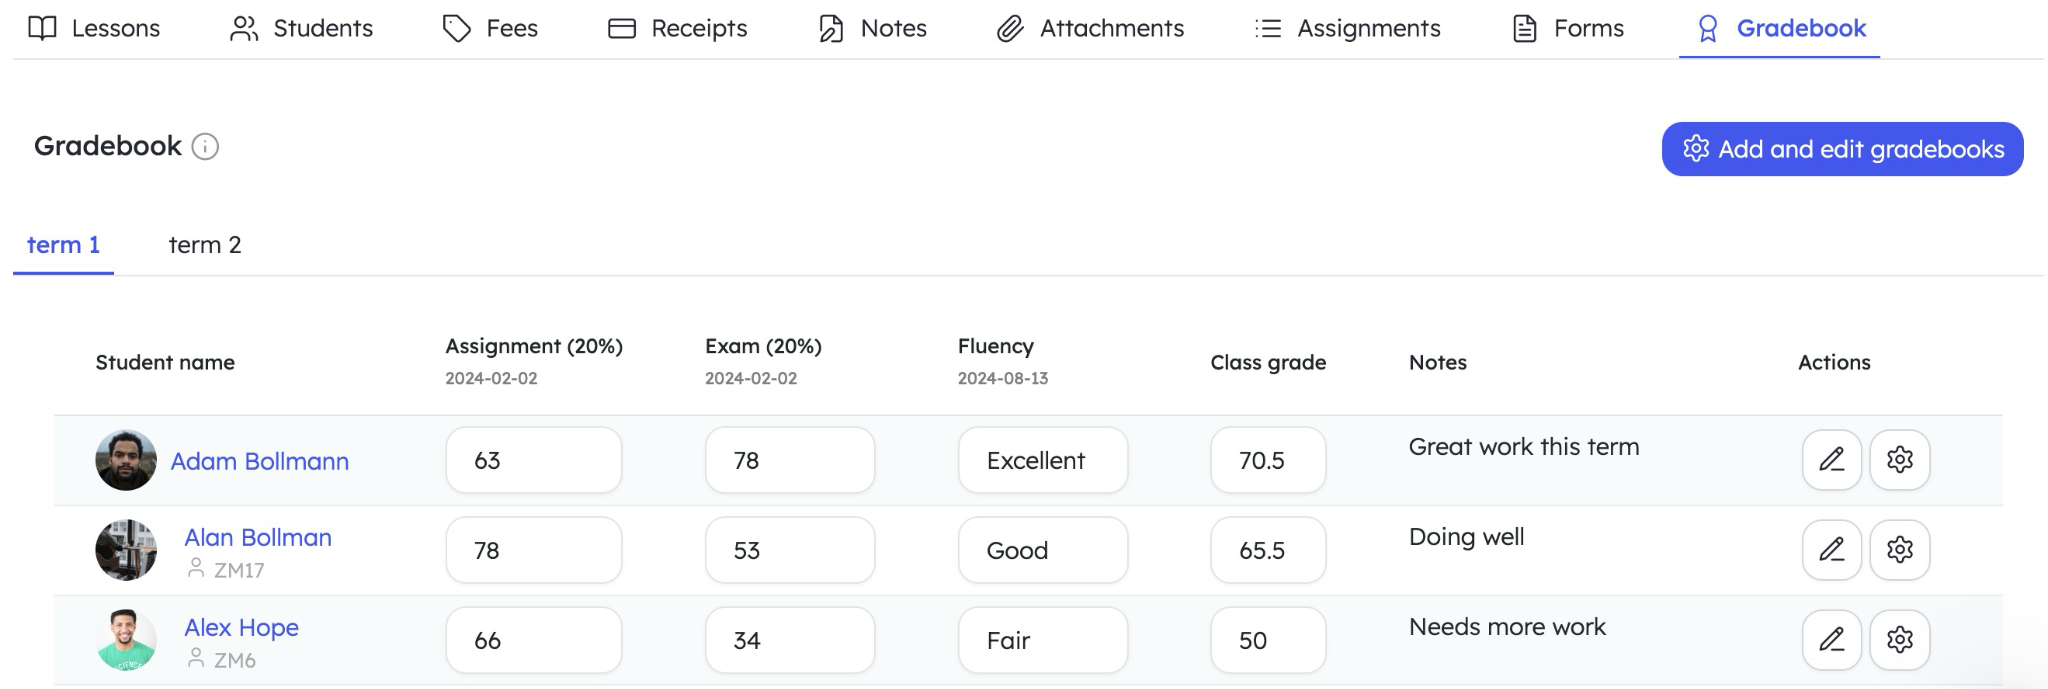Switch to the term 2 tab
This screenshot has width=2048, height=689.
205,245
